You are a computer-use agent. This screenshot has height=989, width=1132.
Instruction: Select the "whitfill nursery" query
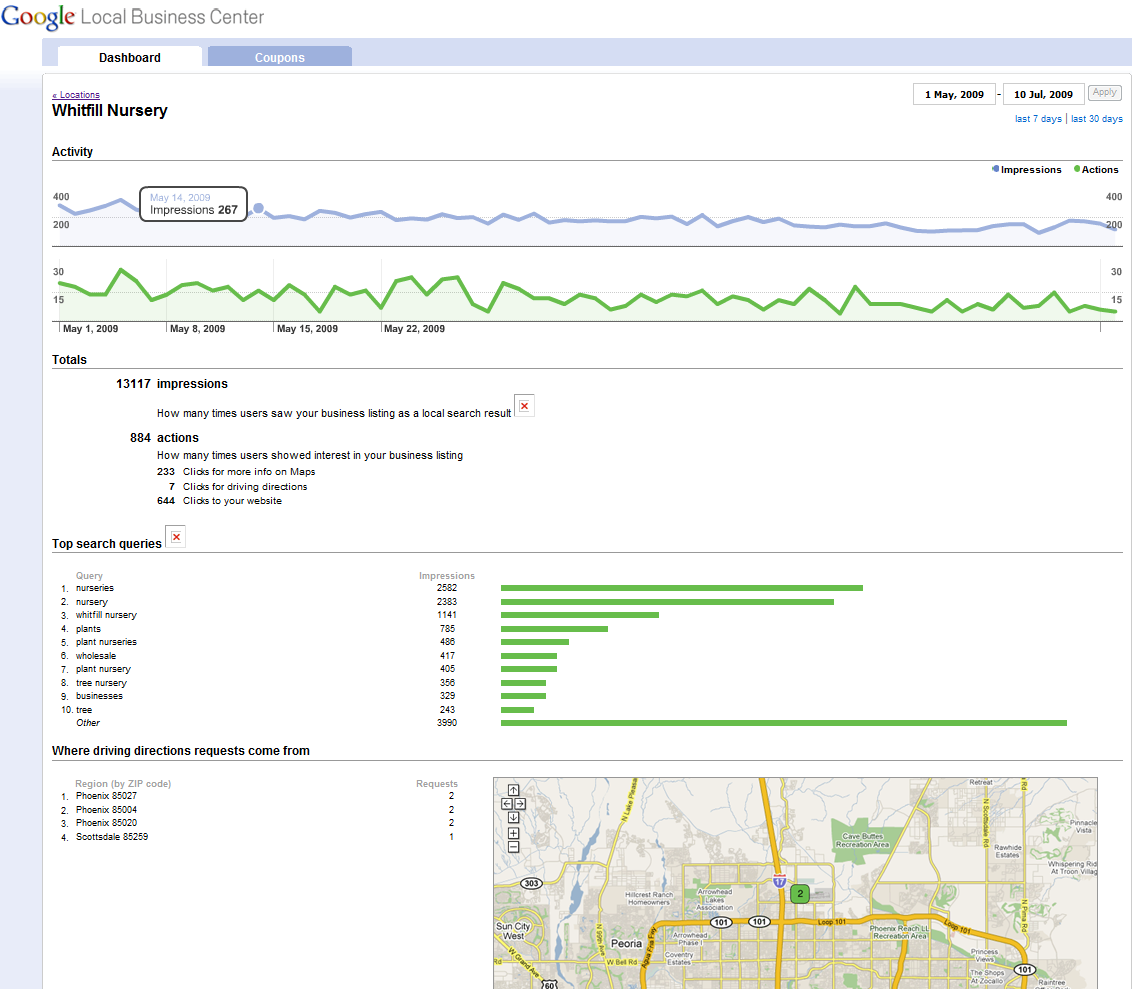coord(106,615)
